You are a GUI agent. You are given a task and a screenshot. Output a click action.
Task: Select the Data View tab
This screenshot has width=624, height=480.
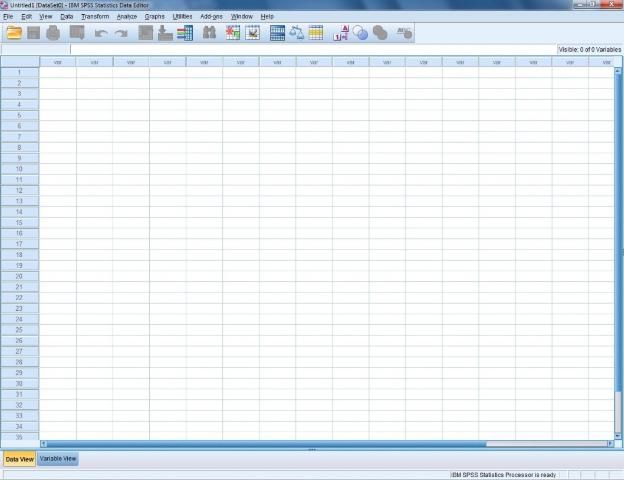point(19,459)
